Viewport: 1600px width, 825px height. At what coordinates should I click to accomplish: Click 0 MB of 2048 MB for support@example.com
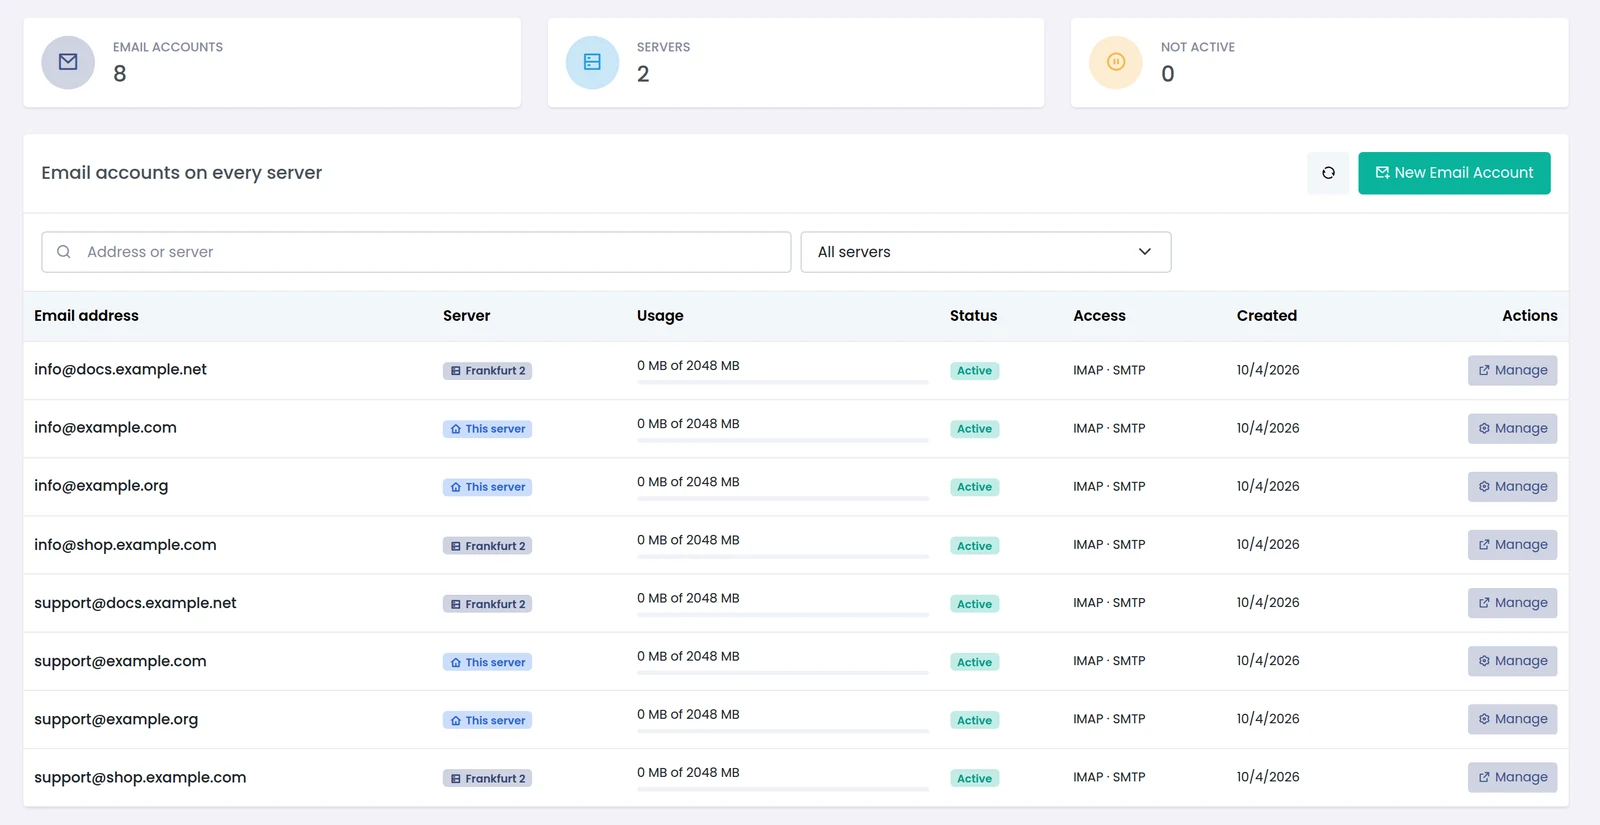click(688, 656)
